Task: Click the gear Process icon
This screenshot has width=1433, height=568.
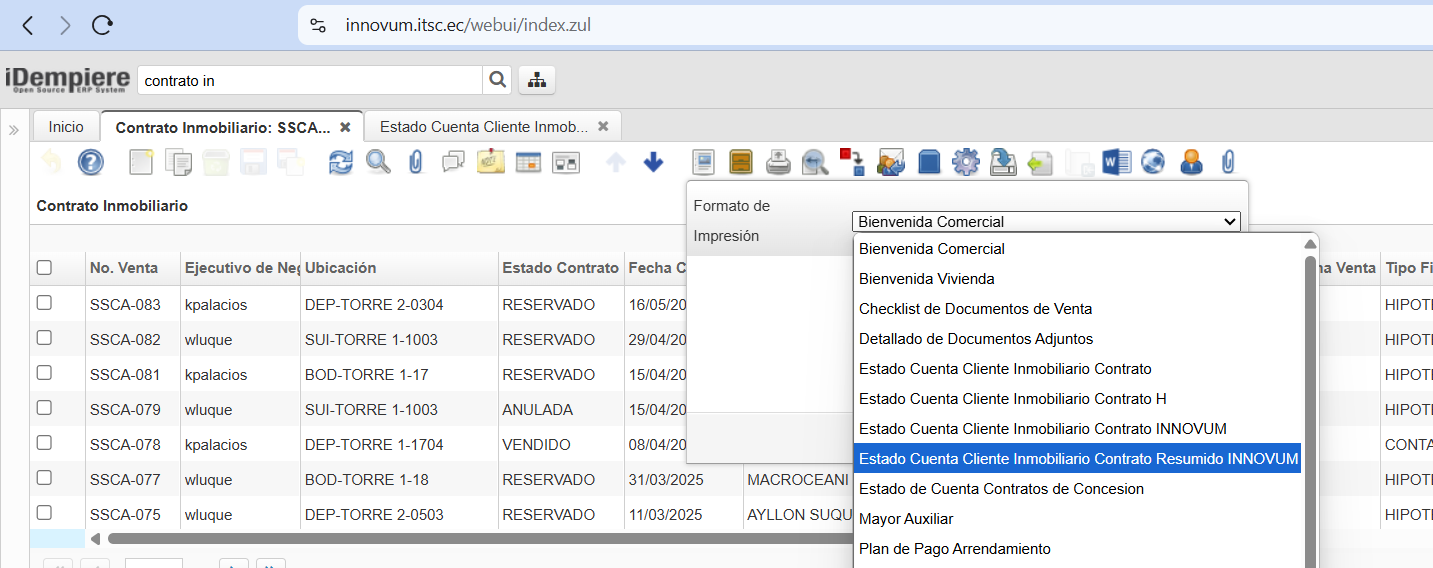Action: coord(965,162)
